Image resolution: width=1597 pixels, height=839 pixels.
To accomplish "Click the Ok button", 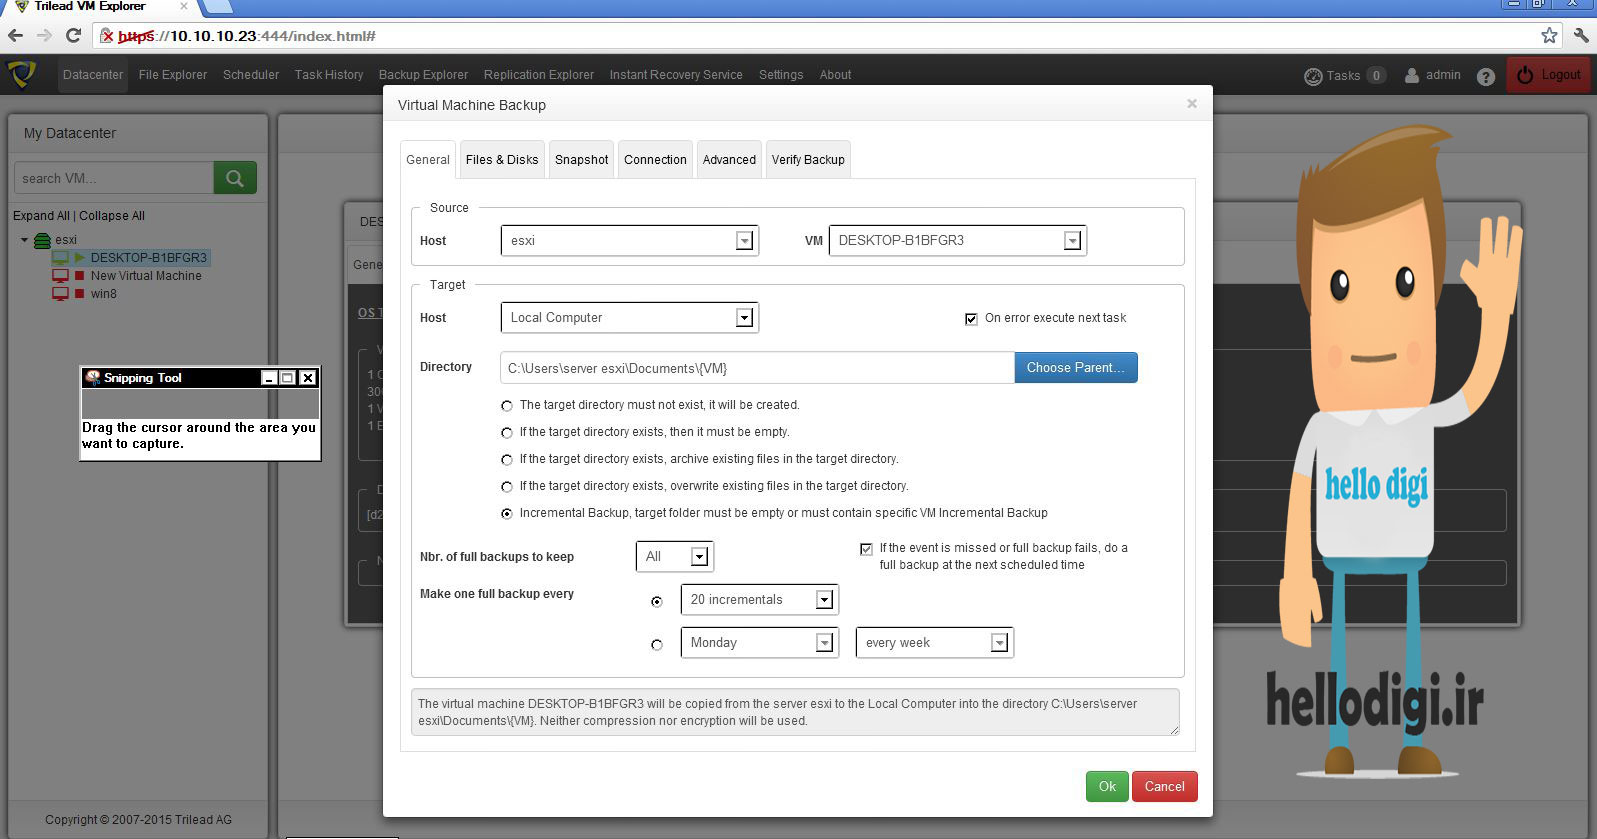I will (1107, 786).
